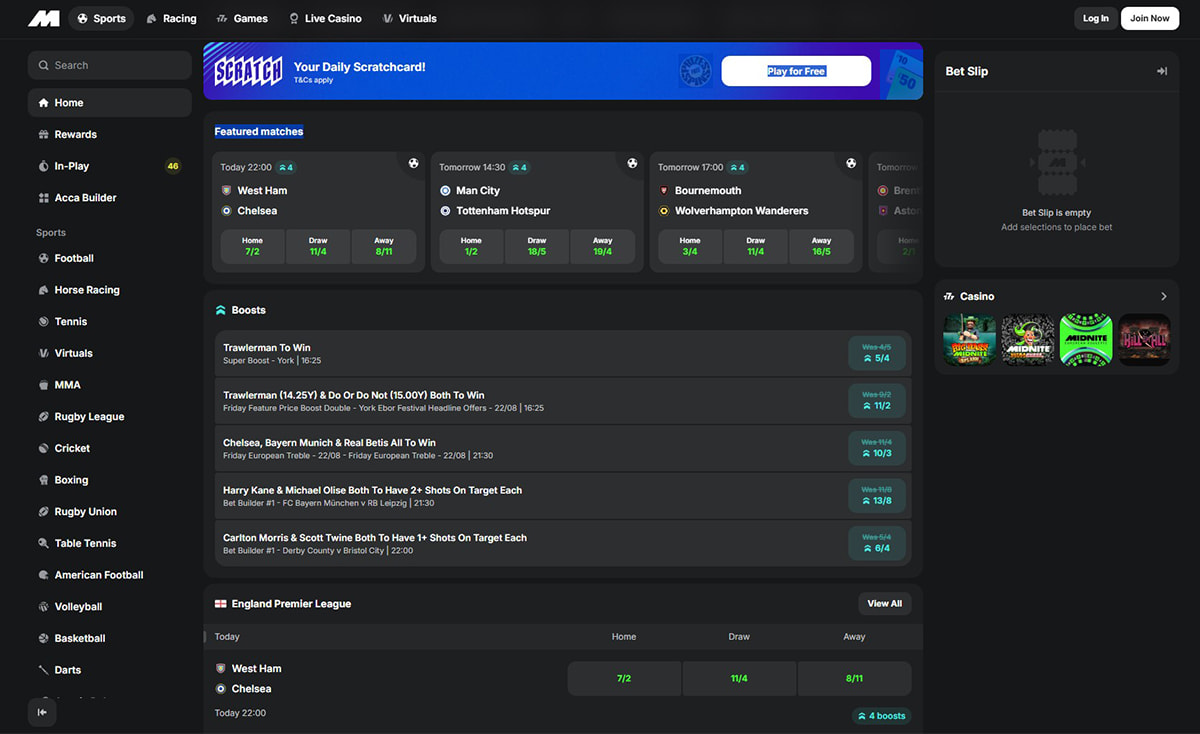The width and height of the screenshot is (1200, 734).
Task: Open Rewards from the sidebar
Action: (110, 134)
